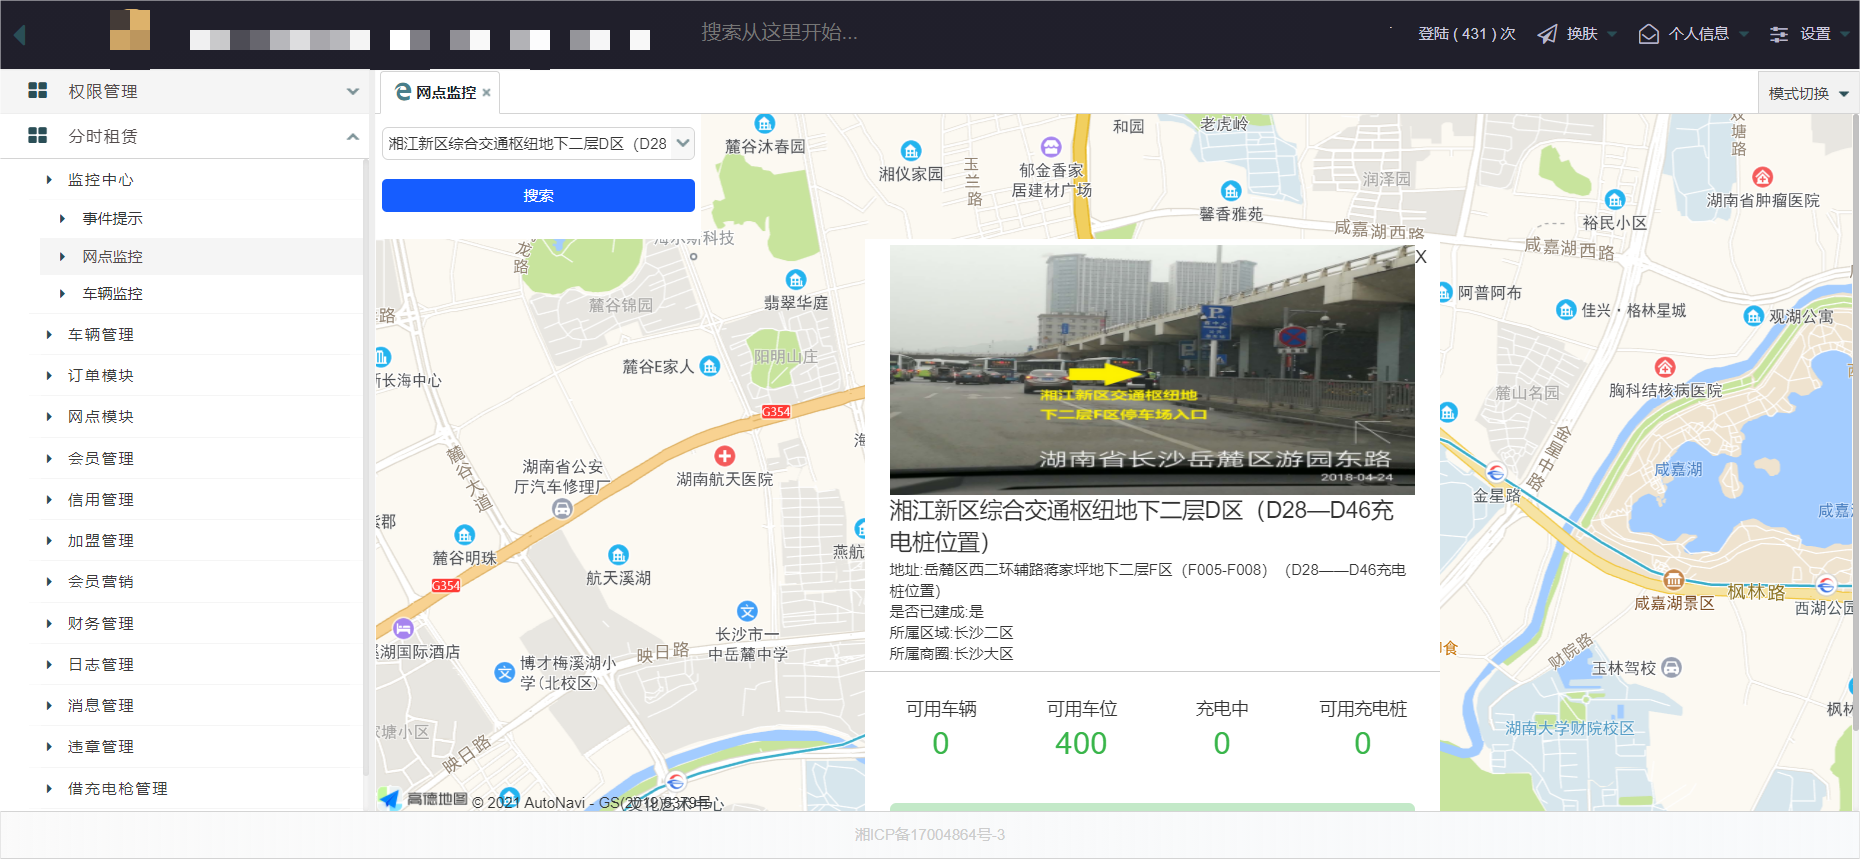Open the 设置 dropdown menu
Image resolution: width=1860 pixels, height=865 pixels.
tap(1845, 34)
